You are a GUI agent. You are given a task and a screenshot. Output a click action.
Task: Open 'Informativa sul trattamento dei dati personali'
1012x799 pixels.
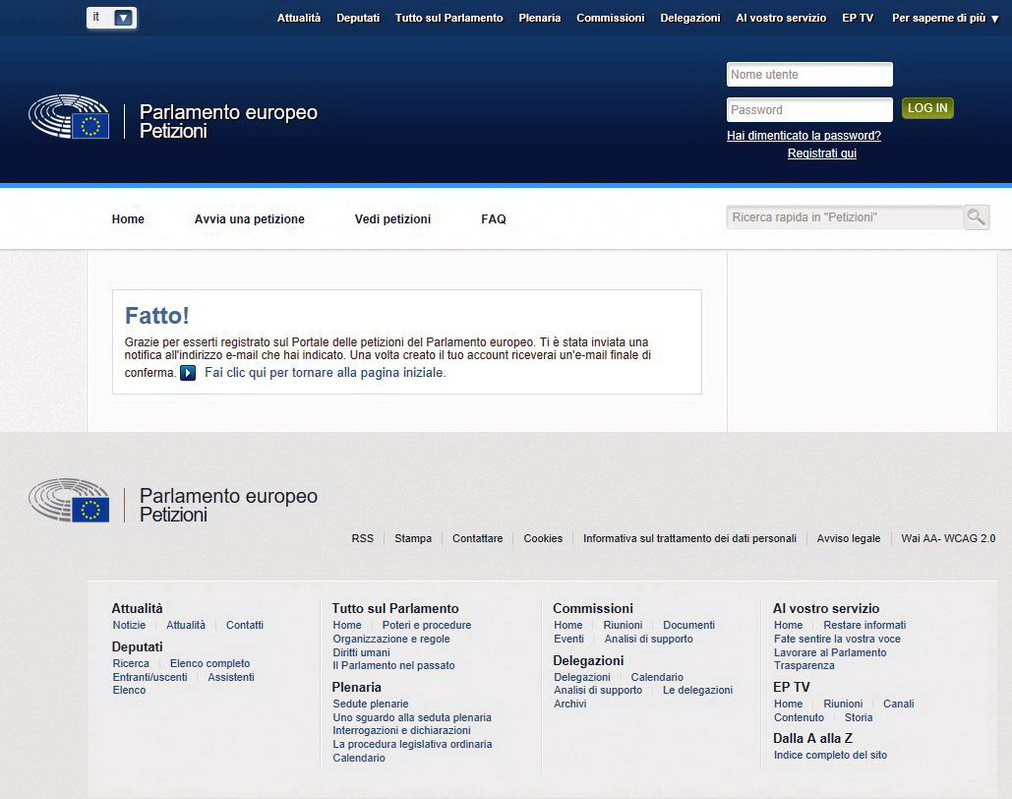tap(689, 538)
